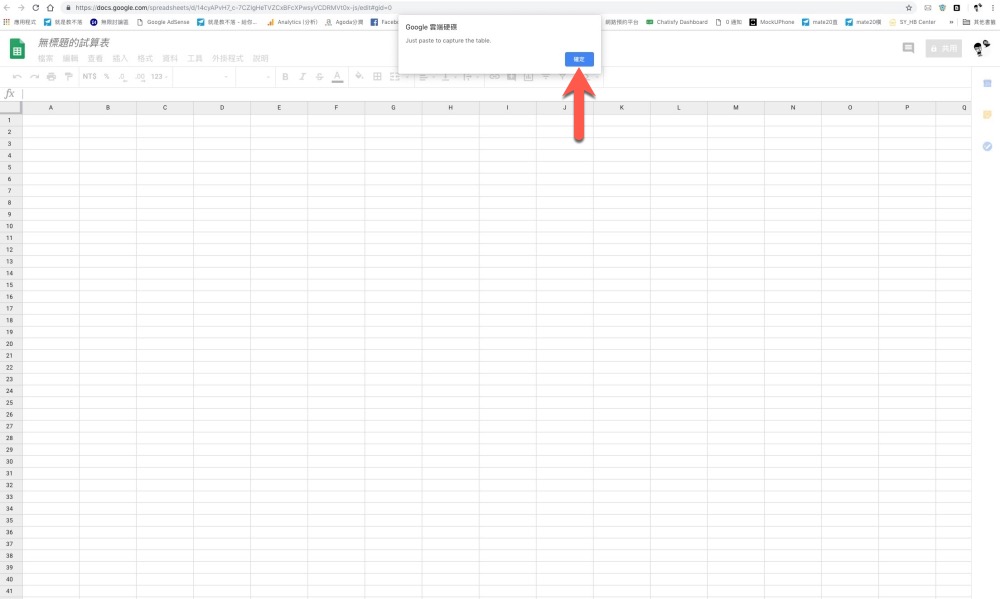Click the browser Back arrow
The image size is (1000, 599).
tap(7, 8)
